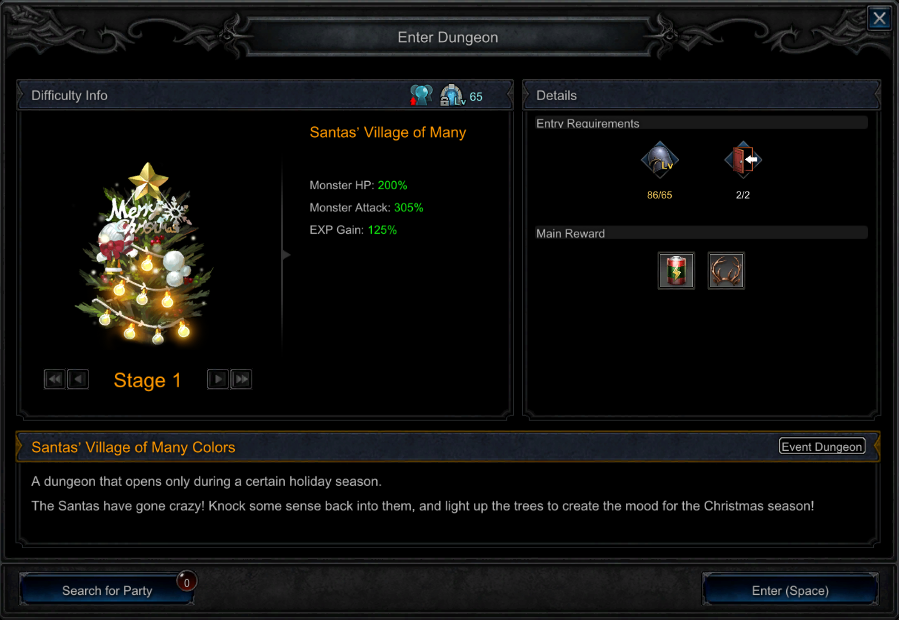Viewport: 899px width, 620px height.
Task: Click the red door entry count icon
Action: pos(743,160)
